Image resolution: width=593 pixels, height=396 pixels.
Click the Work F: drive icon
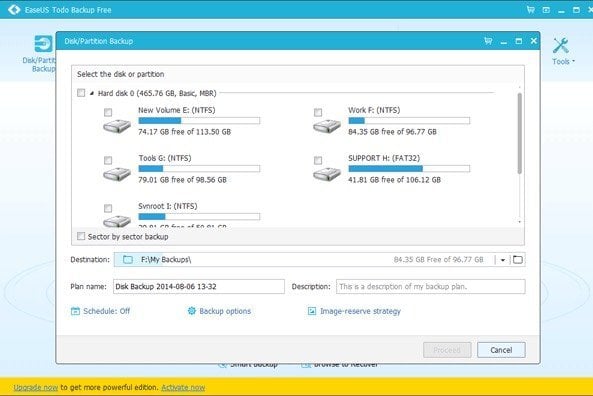(327, 126)
